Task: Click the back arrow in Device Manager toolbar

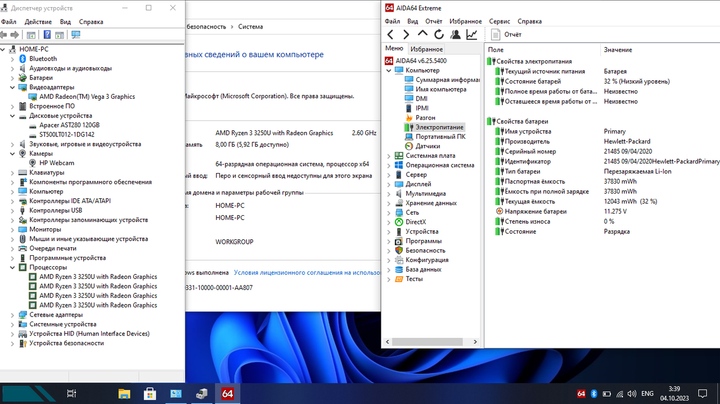Action: pyautogui.click(x=4, y=34)
